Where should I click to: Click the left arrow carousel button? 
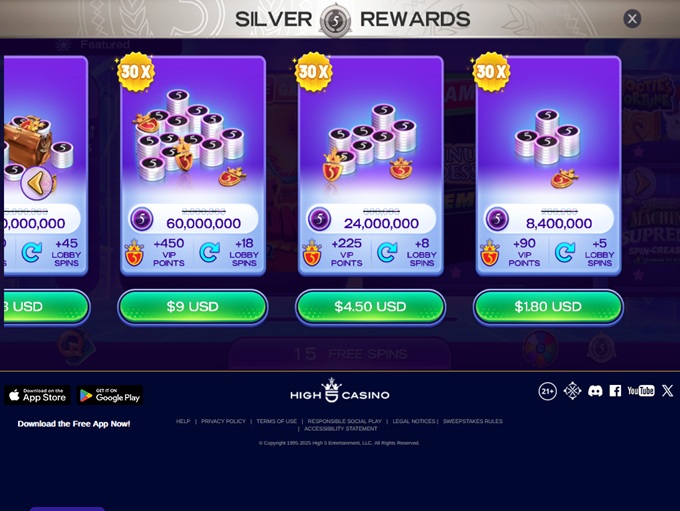point(37,183)
